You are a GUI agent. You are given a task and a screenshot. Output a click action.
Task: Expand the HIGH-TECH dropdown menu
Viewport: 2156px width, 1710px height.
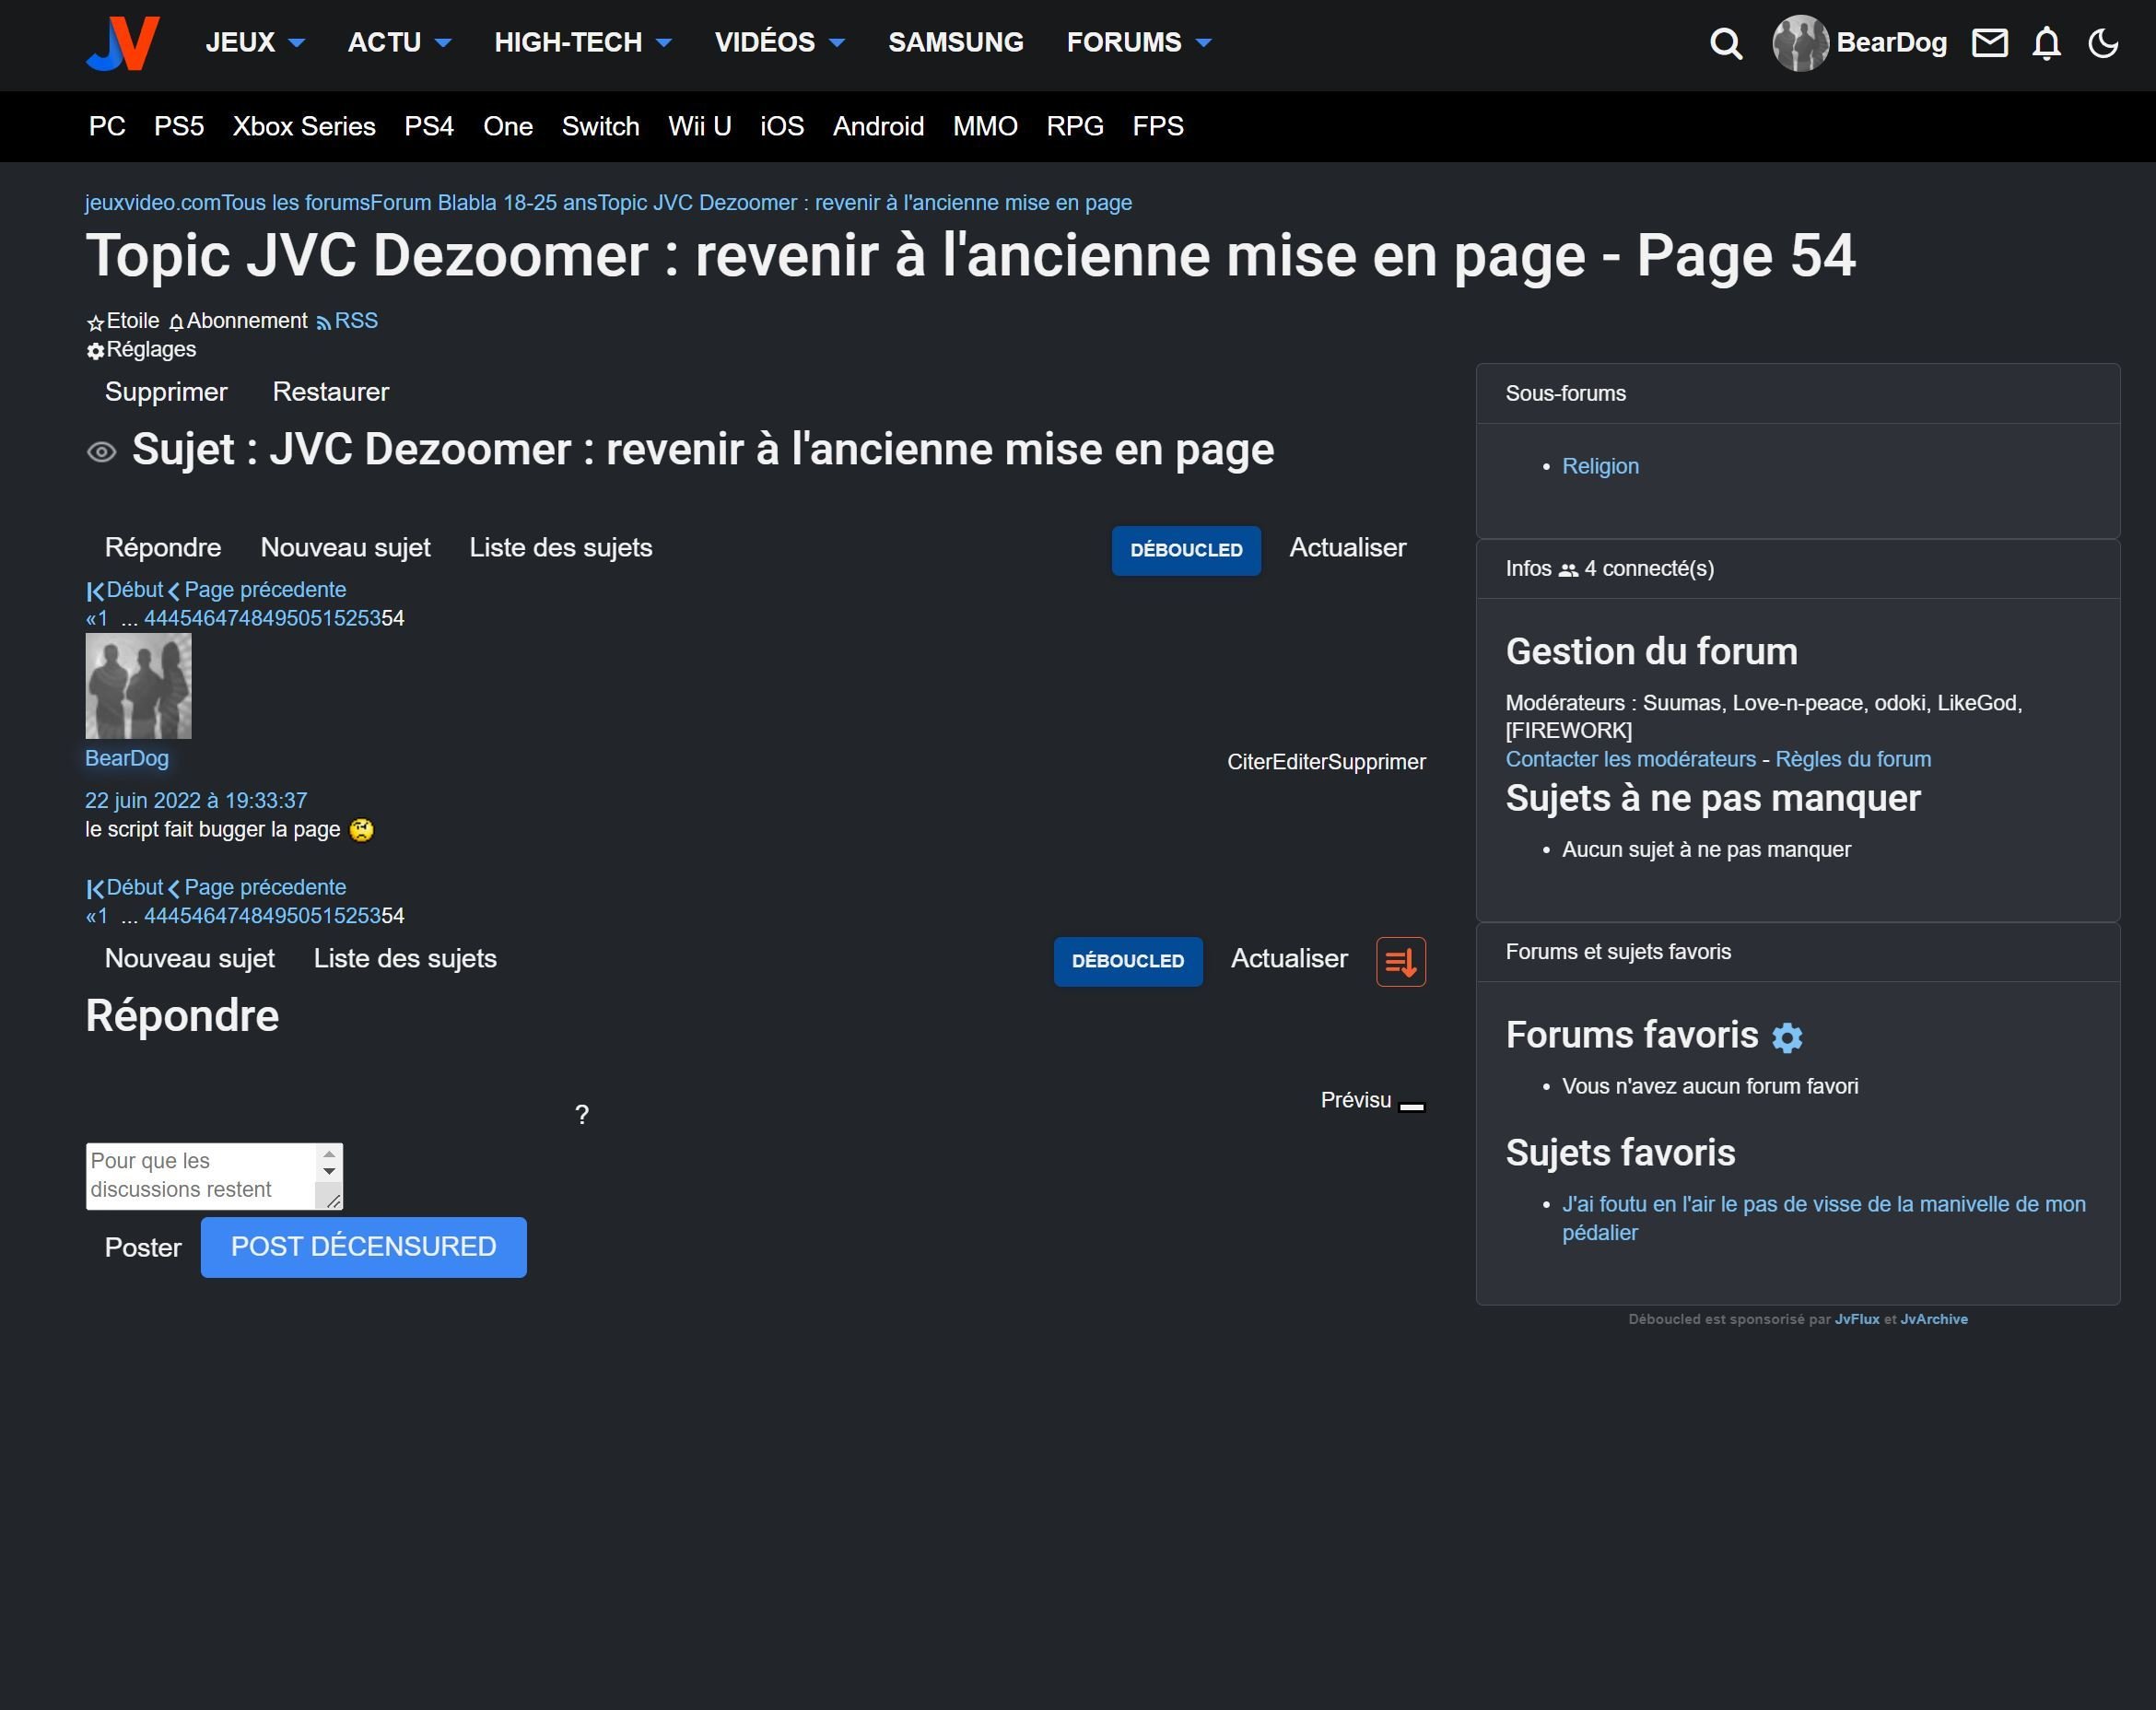click(x=583, y=43)
